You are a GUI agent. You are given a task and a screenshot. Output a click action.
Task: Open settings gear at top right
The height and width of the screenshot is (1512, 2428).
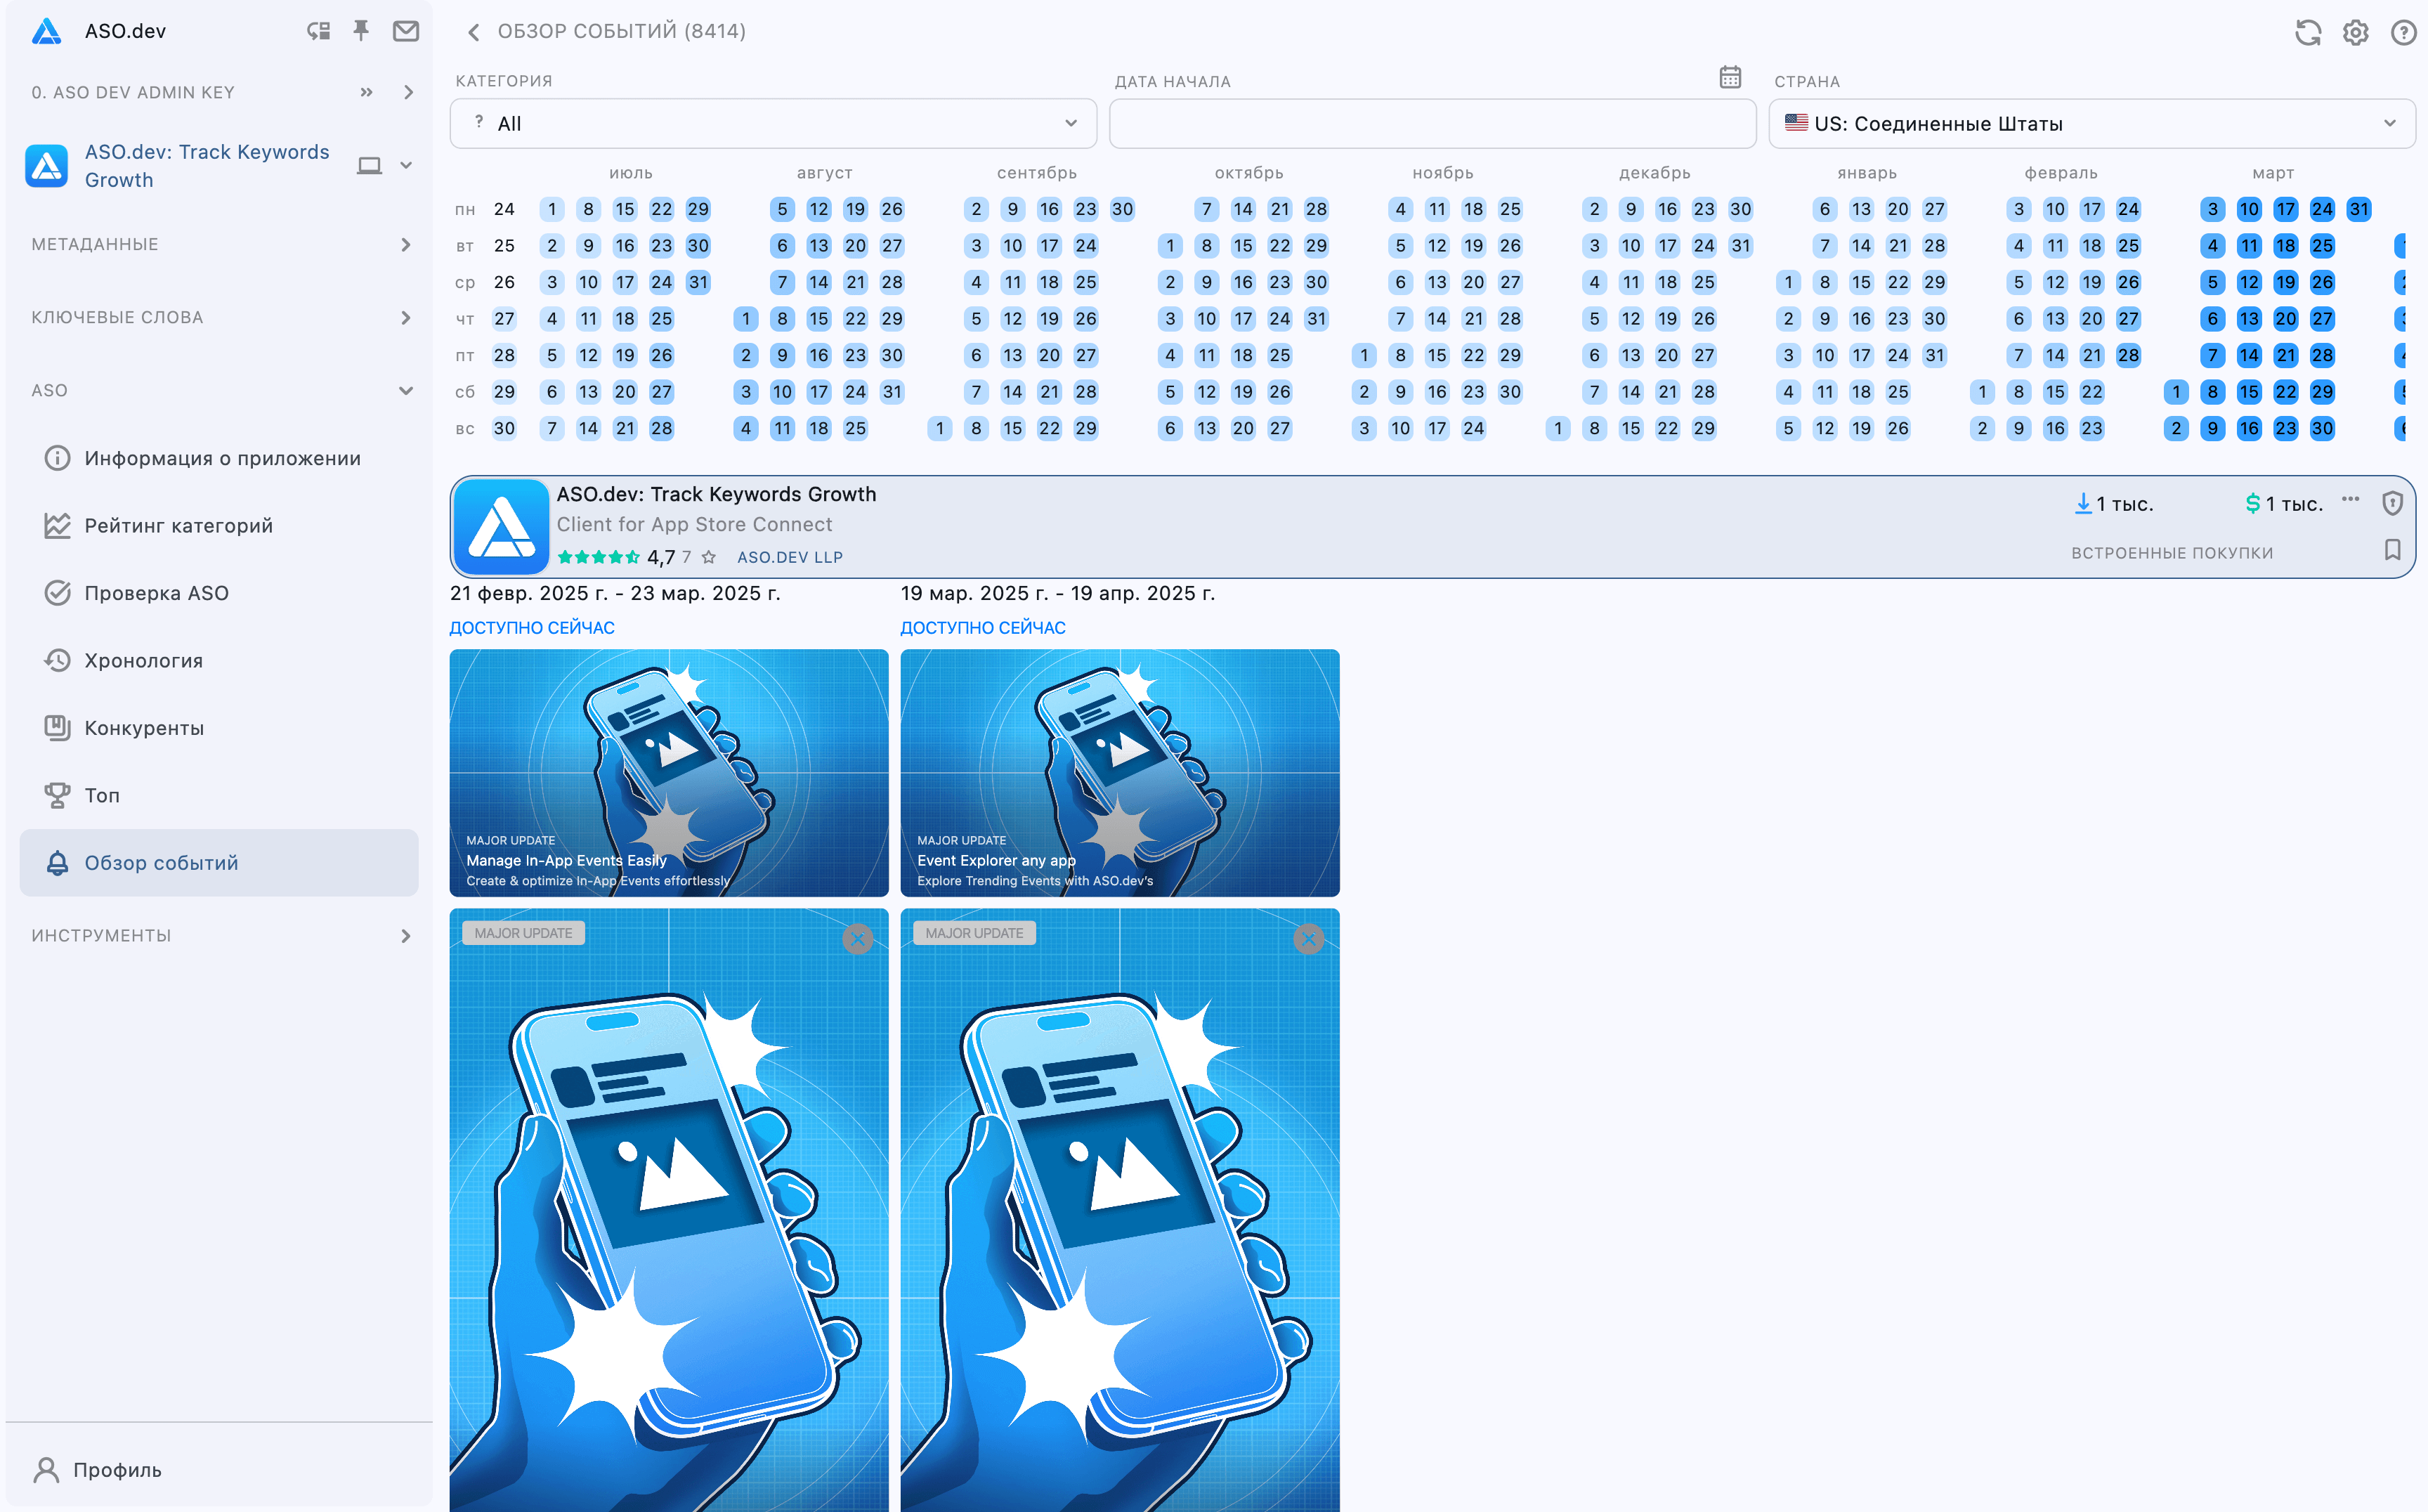tap(2356, 32)
